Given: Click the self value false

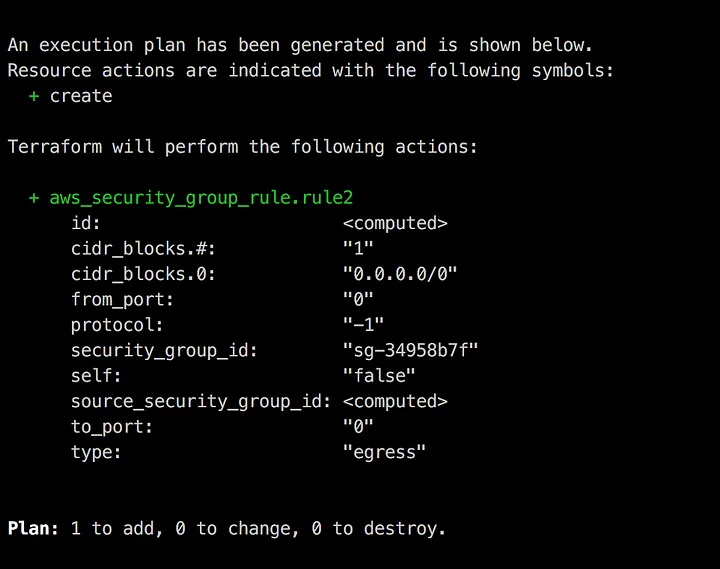Looking at the screenshot, I should point(379,376).
